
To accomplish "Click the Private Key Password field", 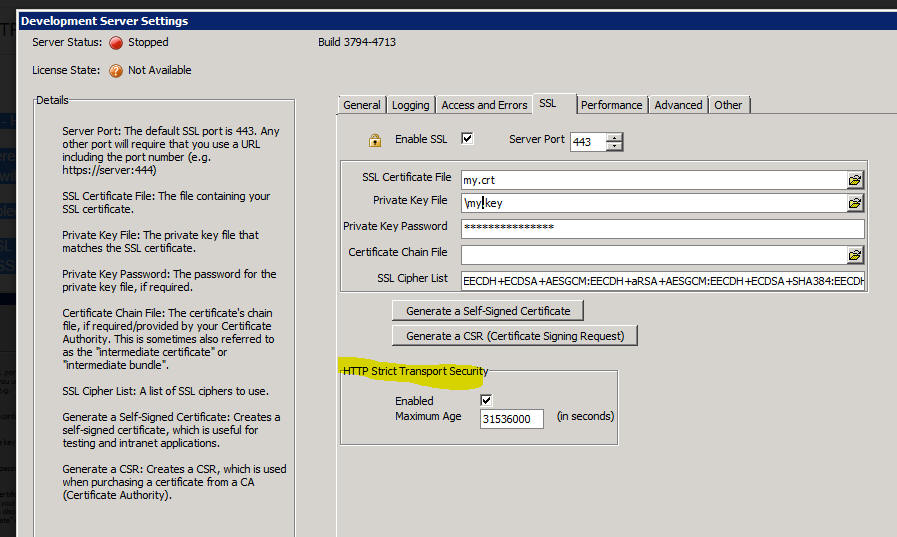I will pos(662,229).
